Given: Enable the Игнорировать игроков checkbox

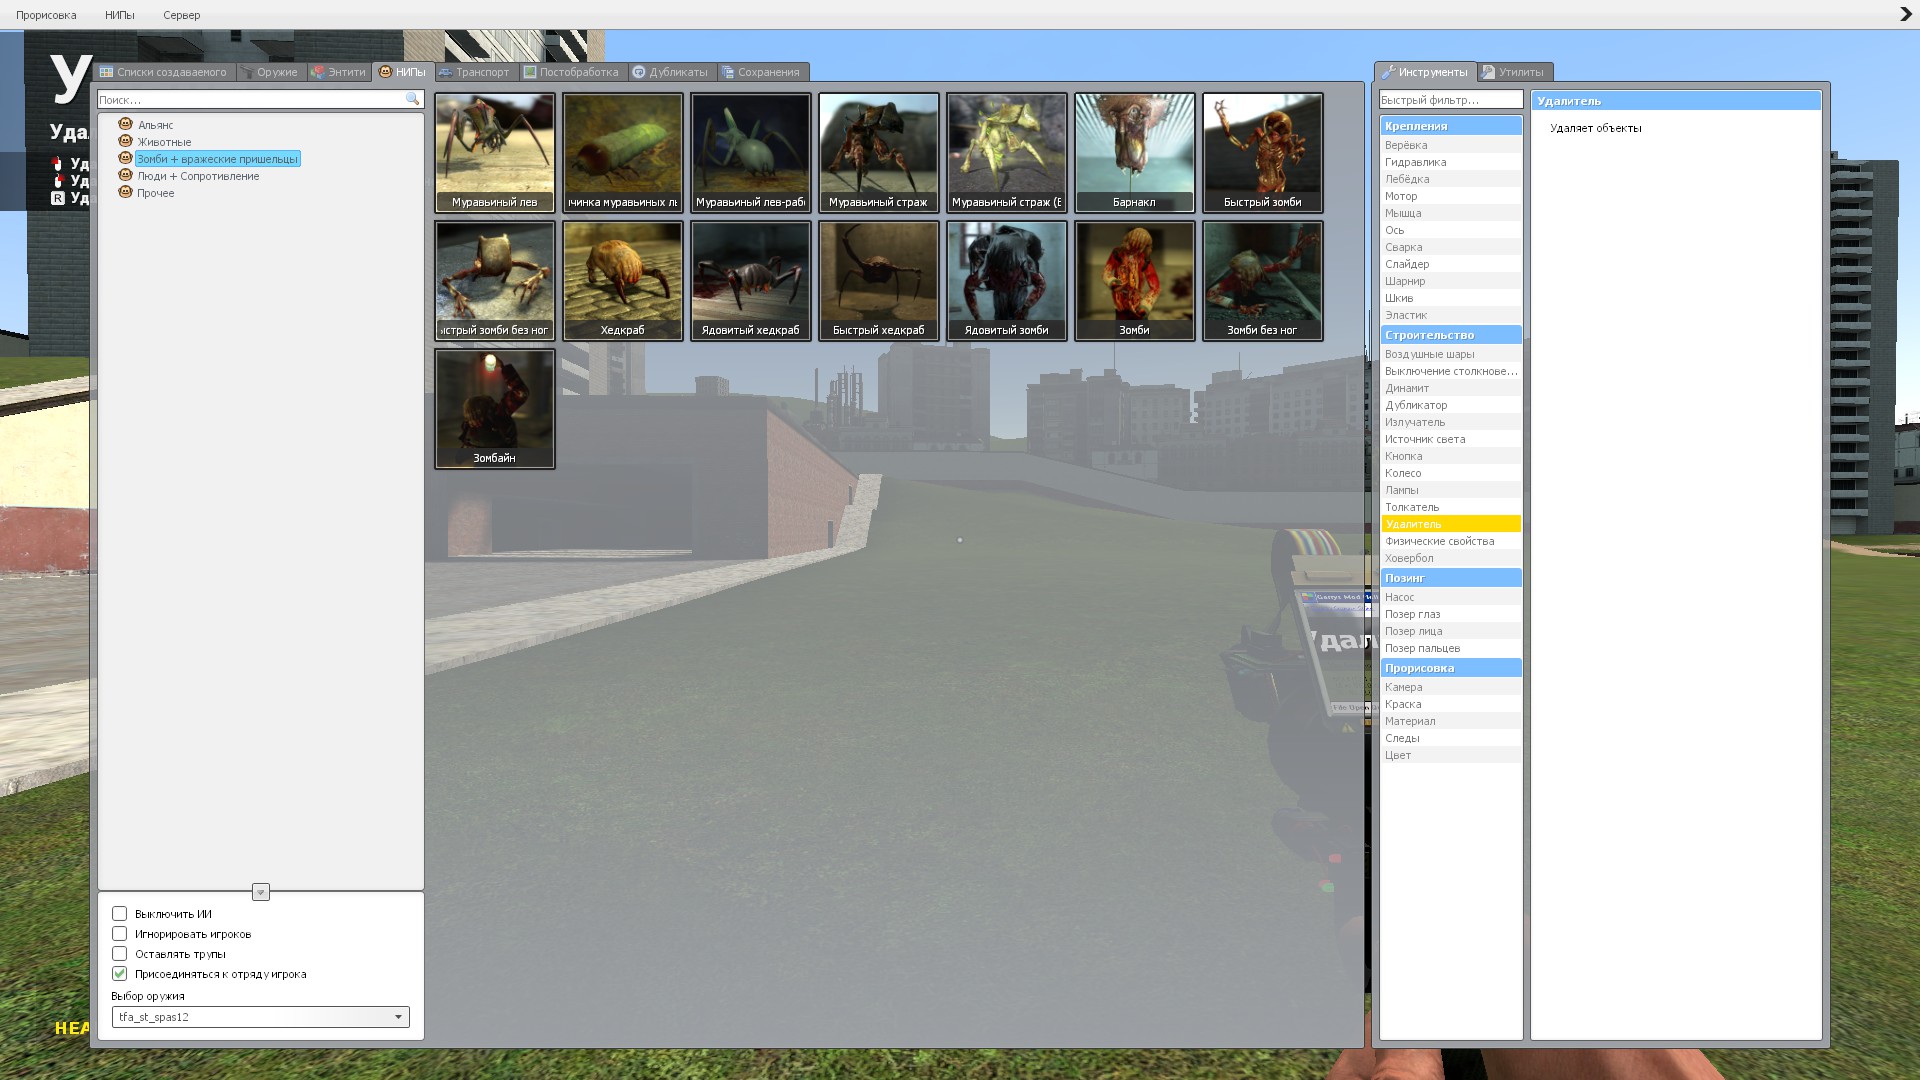Looking at the screenshot, I should (120, 934).
